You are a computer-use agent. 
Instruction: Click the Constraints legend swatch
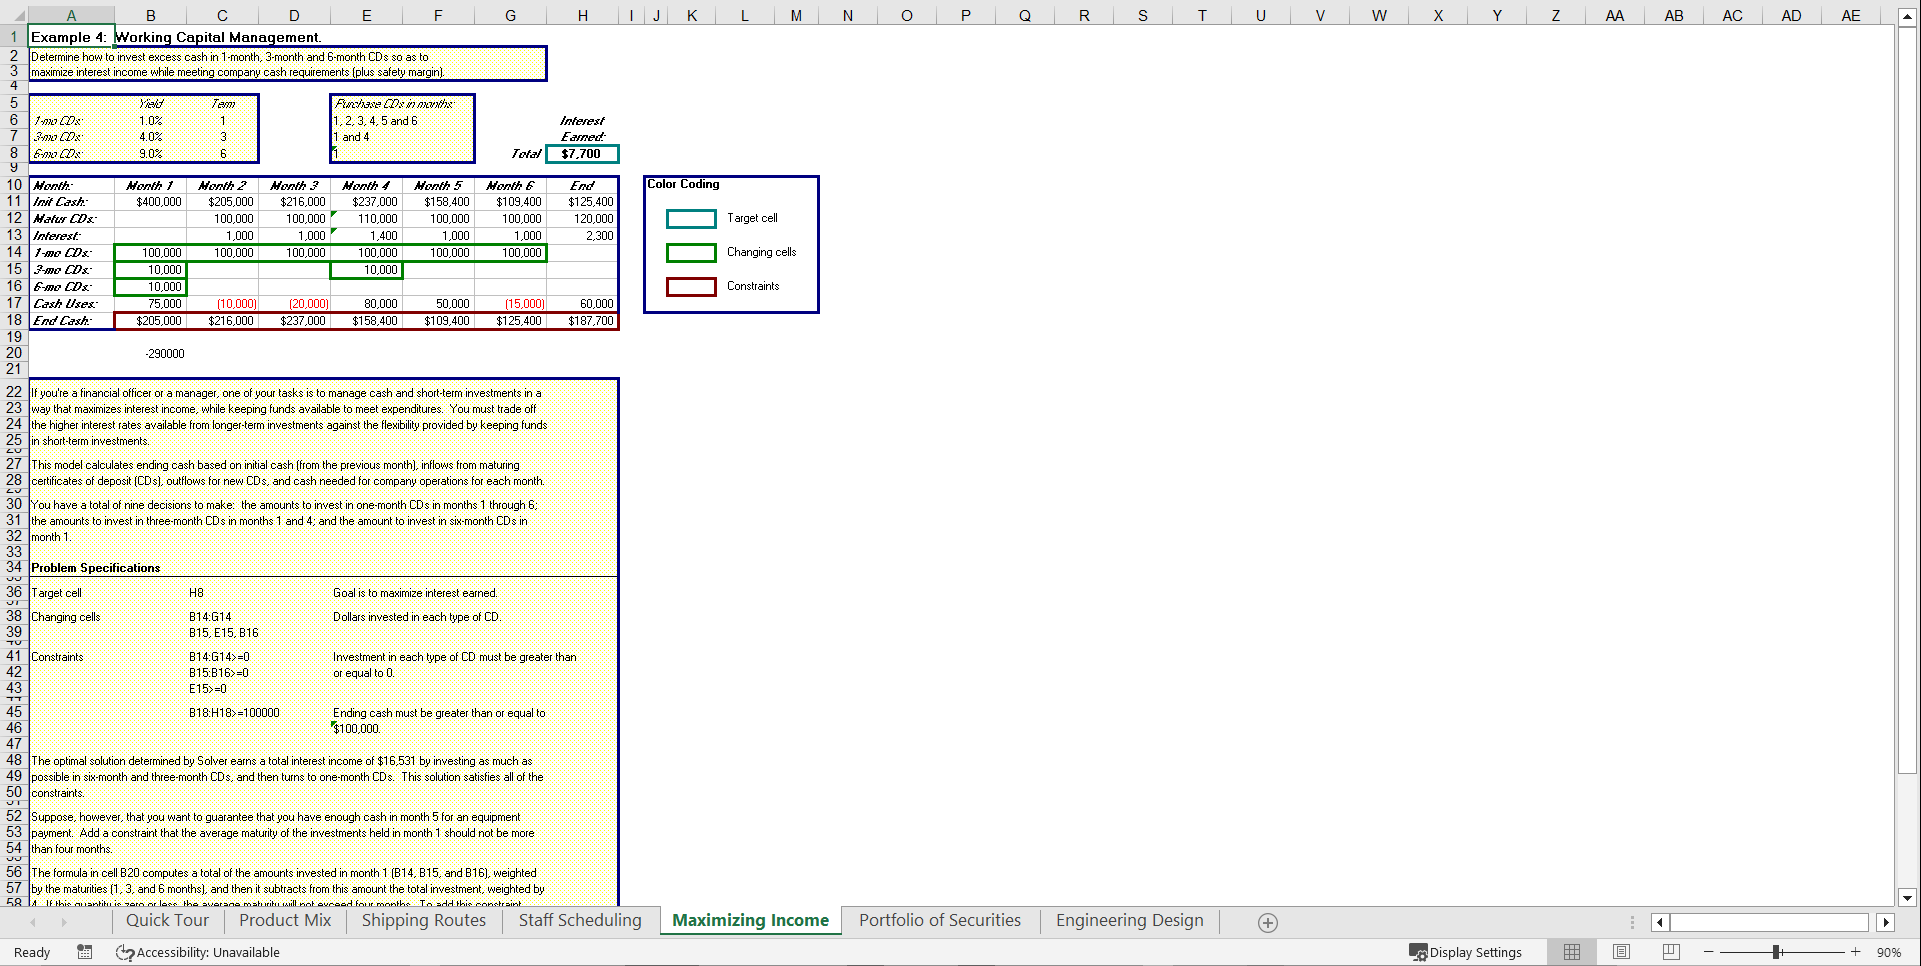click(691, 286)
